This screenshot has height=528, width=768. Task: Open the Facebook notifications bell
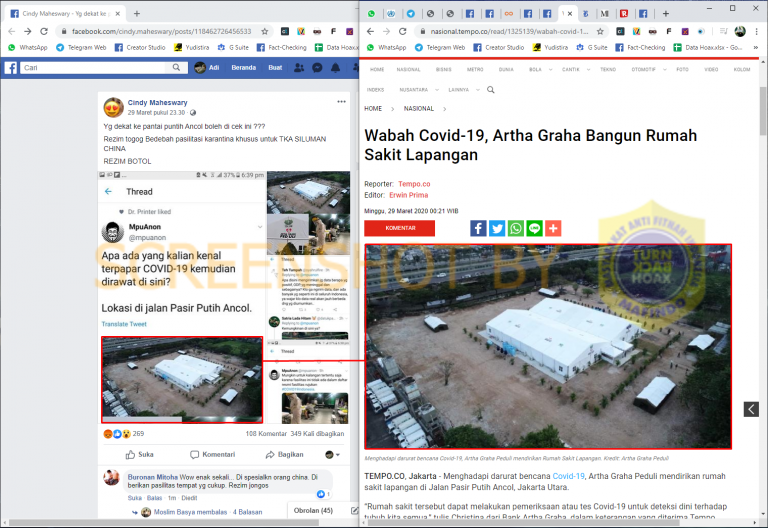[x=336, y=68]
